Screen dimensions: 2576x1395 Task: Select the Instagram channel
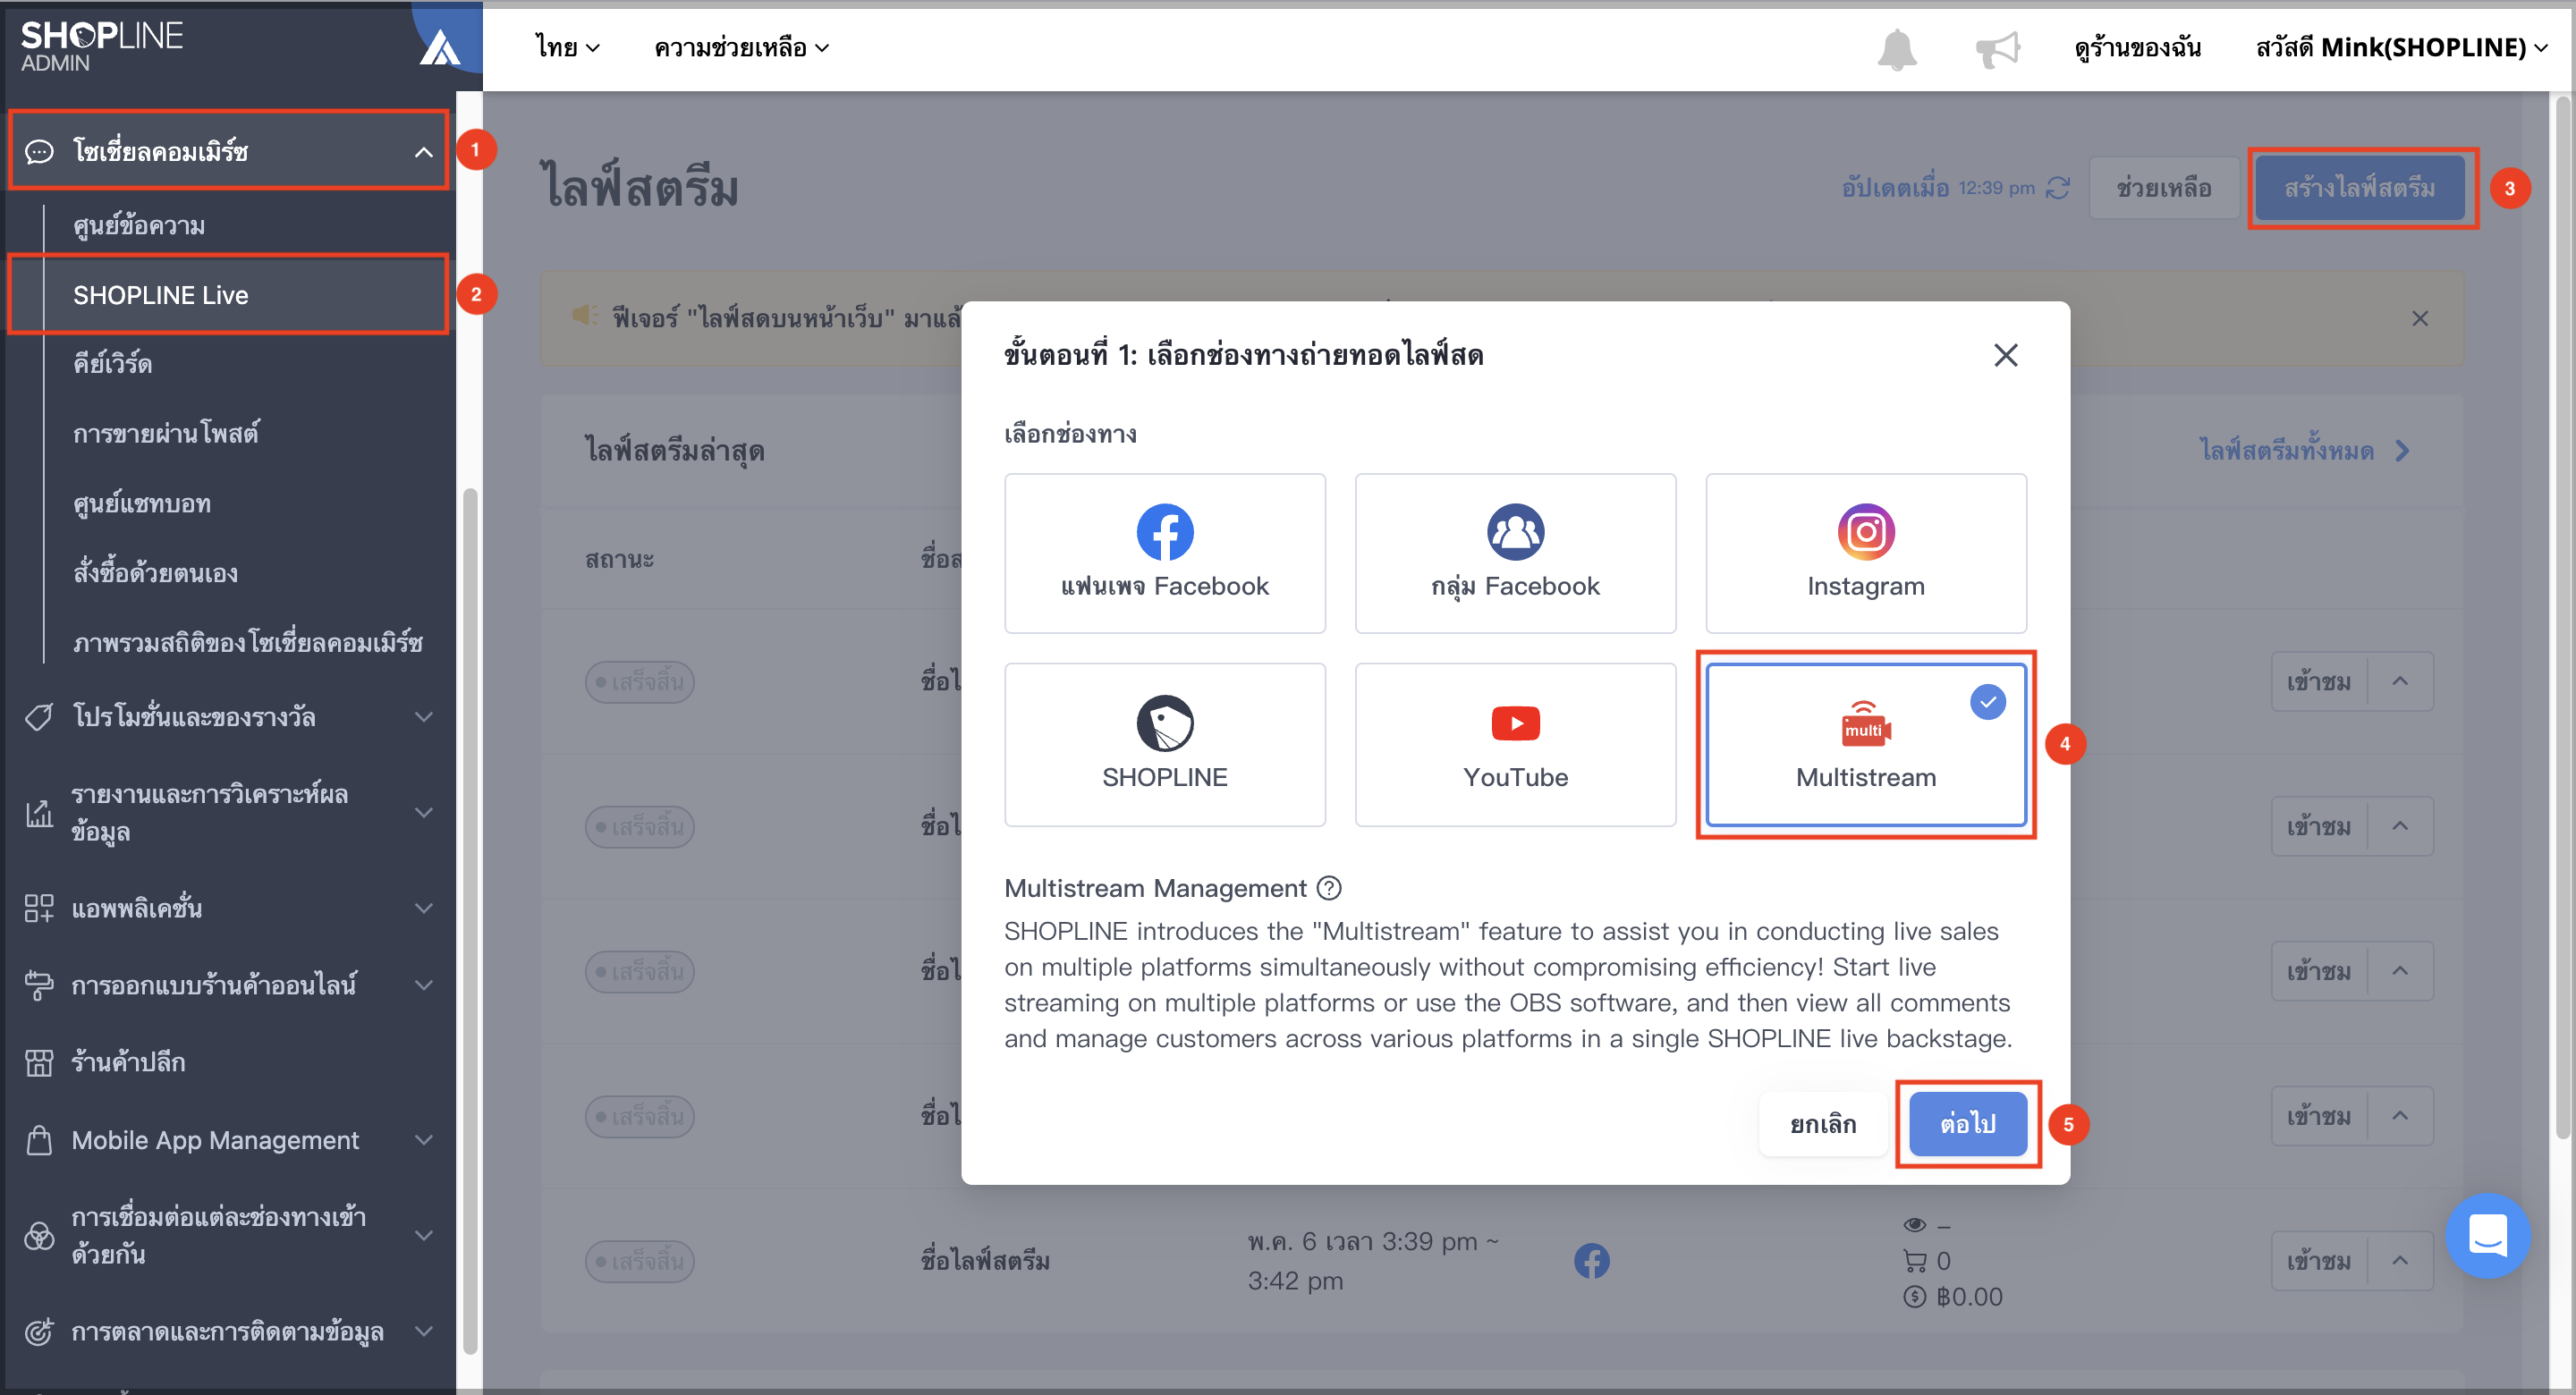1866,553
